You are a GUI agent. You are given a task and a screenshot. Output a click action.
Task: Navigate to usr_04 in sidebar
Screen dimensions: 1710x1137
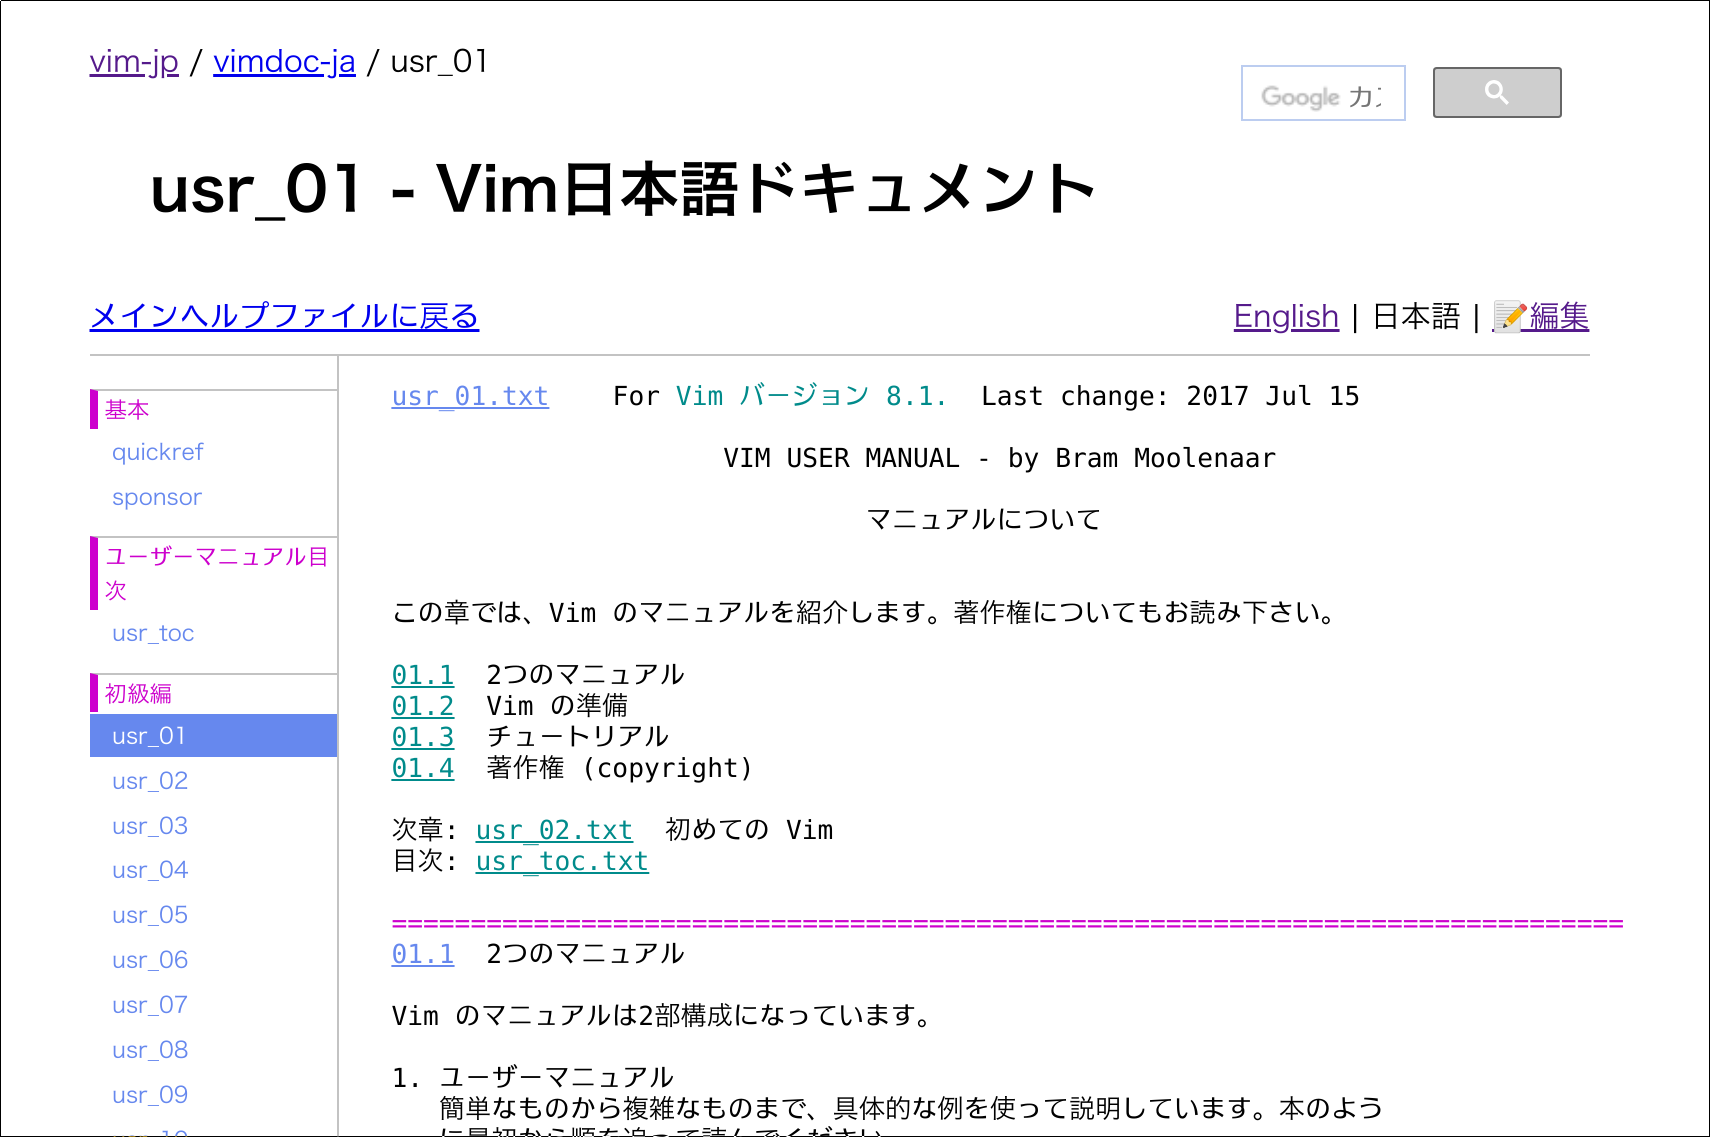(150, 870)
